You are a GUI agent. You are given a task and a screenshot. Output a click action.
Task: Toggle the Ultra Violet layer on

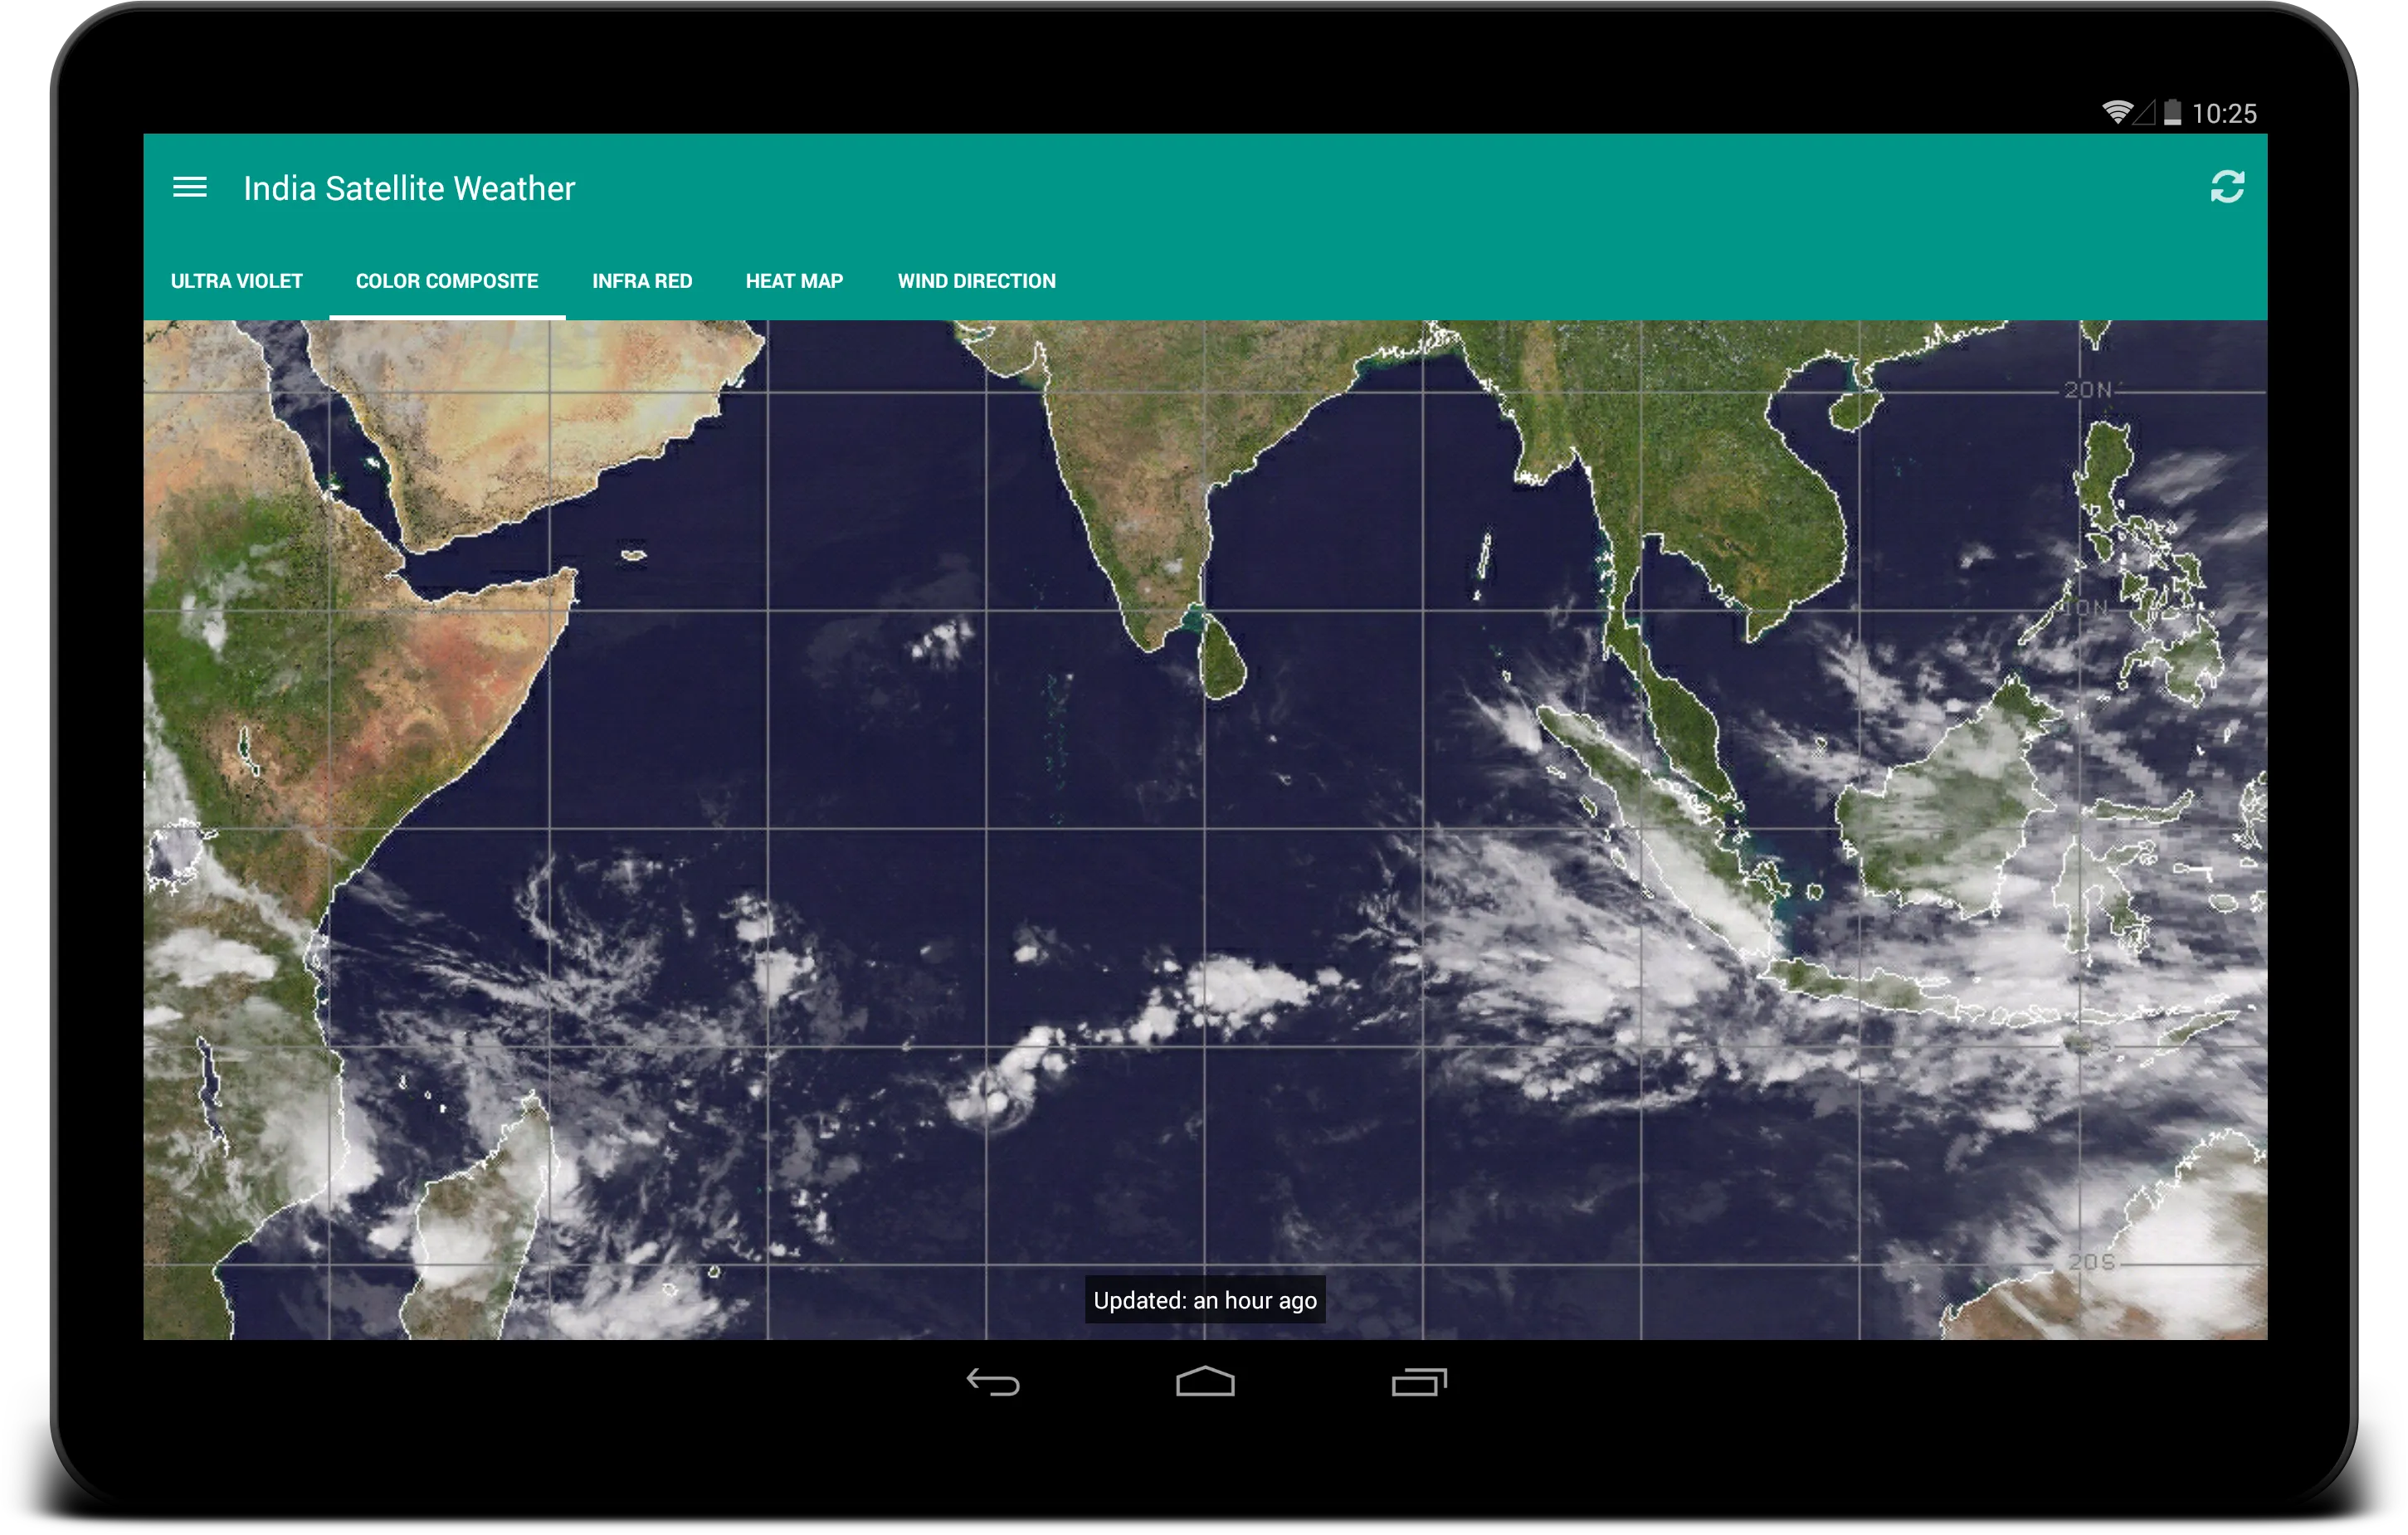[x=233, y=279]
